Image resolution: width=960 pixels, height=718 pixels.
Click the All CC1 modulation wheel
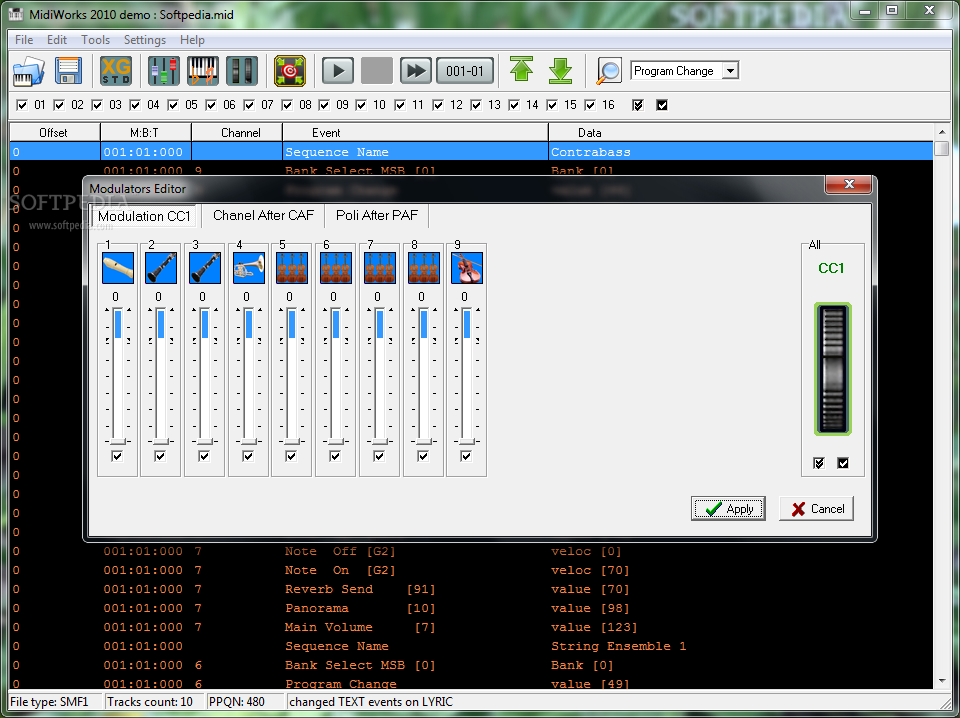[833, 369]
